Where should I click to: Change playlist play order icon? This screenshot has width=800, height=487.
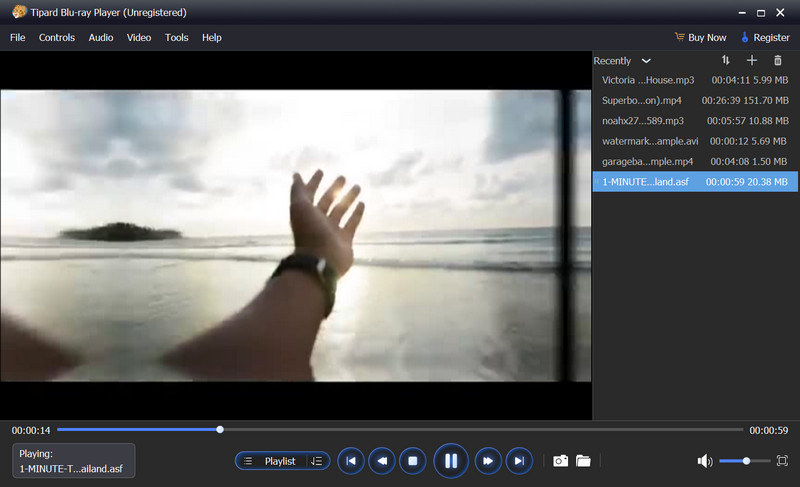click(x=317, y=461)
